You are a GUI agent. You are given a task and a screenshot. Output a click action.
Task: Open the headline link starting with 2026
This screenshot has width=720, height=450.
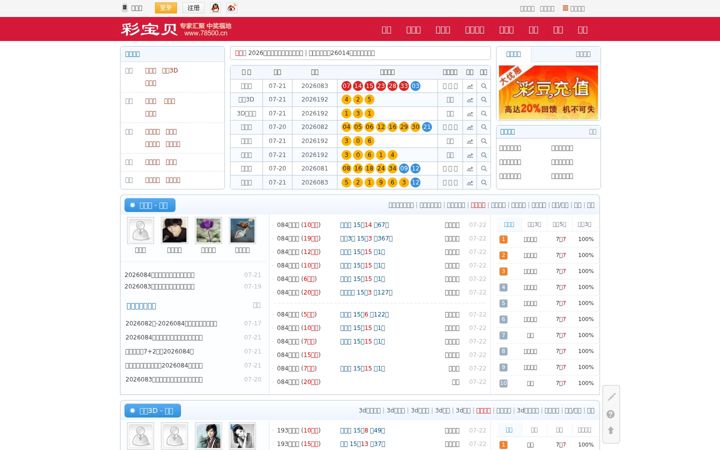coord(276,53)
